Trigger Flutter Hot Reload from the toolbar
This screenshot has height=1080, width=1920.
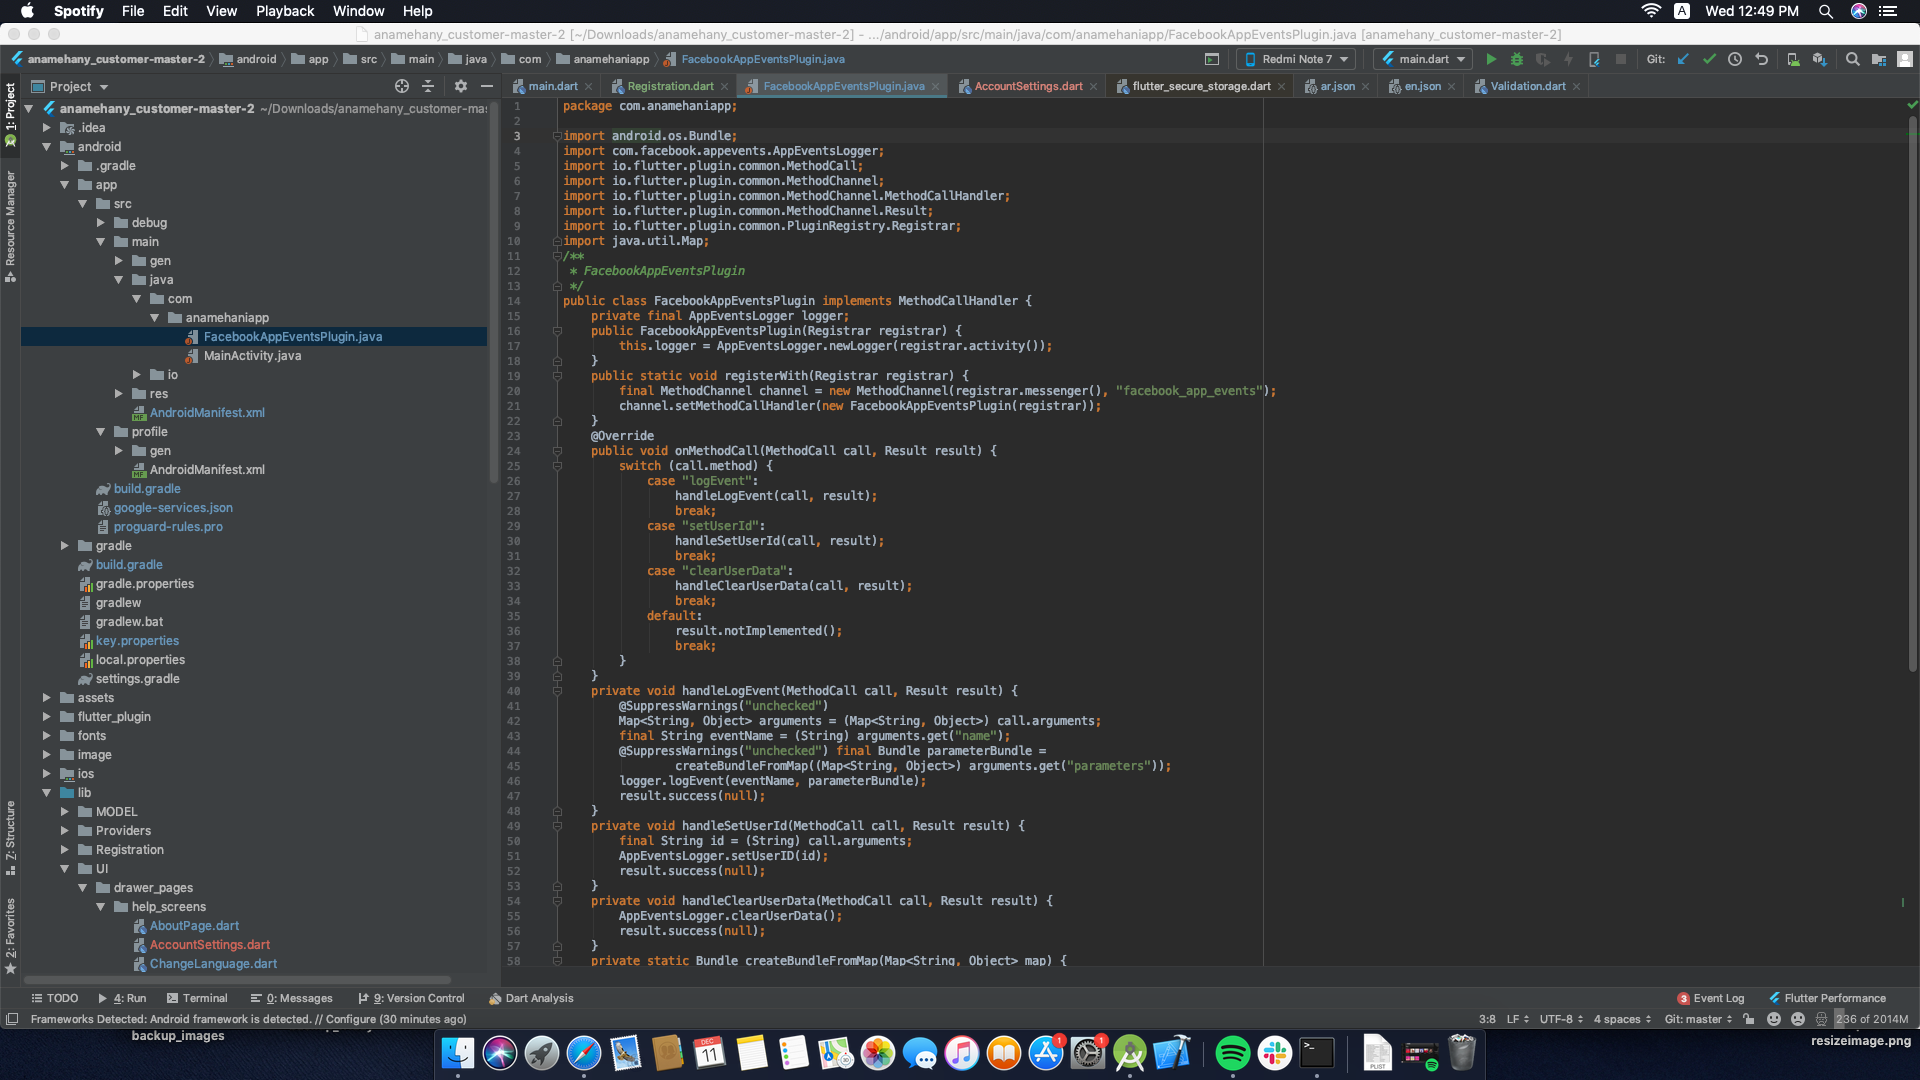click(1568, 59)
